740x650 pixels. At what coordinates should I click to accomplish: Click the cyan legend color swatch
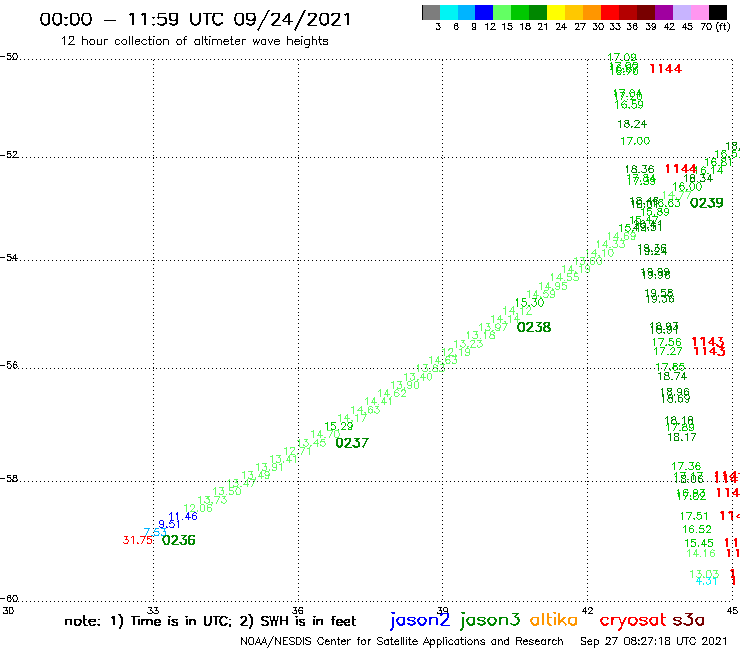[449, 12]
